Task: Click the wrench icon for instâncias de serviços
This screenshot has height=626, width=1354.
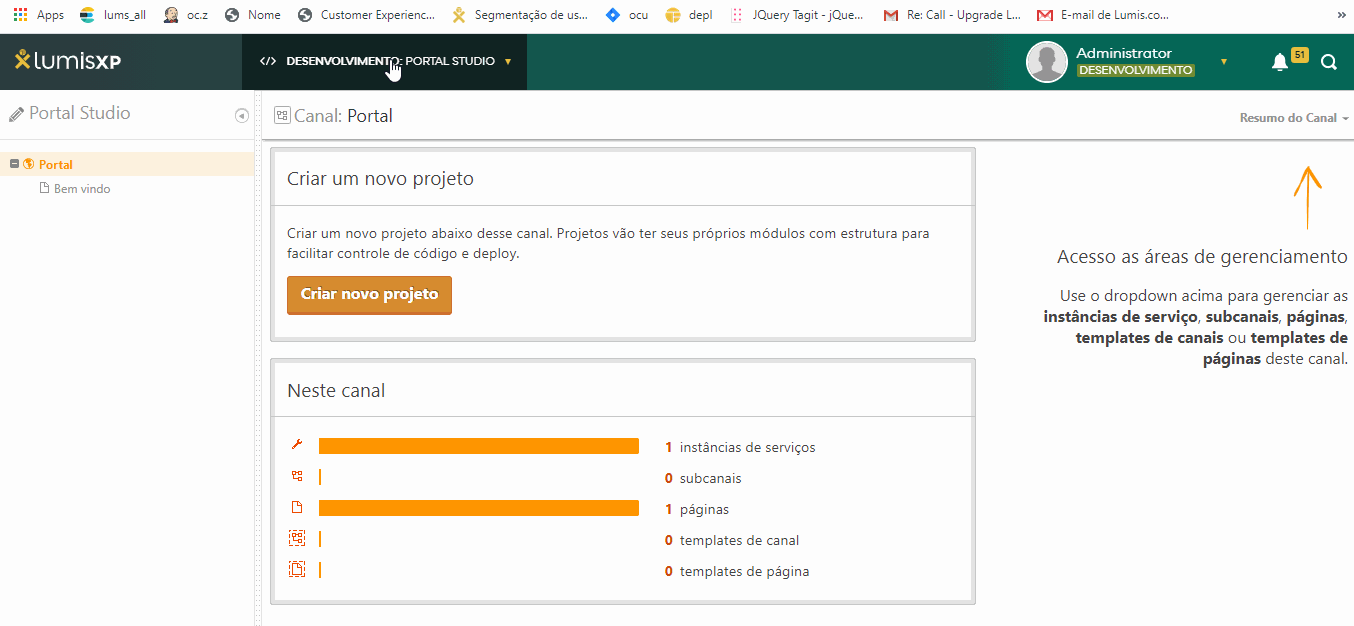Action: click(x=296, y=446)
